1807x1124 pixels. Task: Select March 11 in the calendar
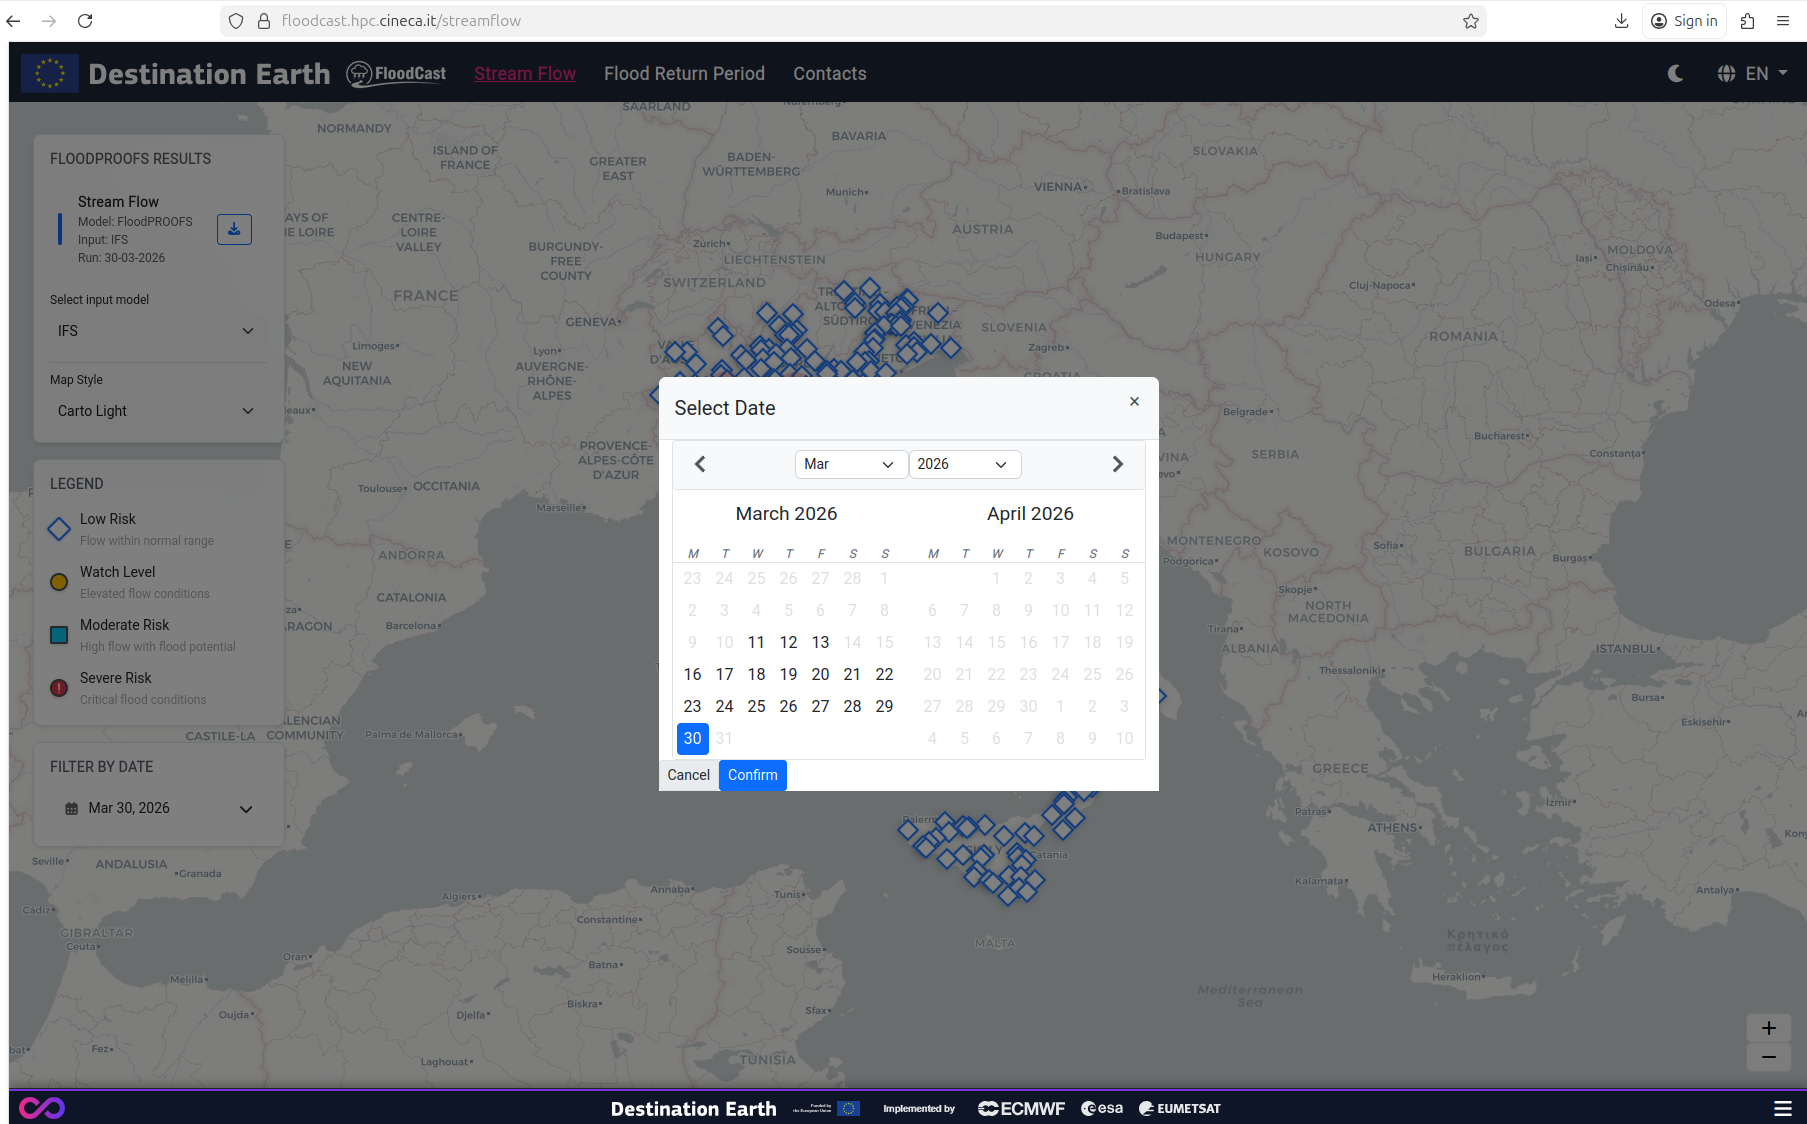pos(756,642)
